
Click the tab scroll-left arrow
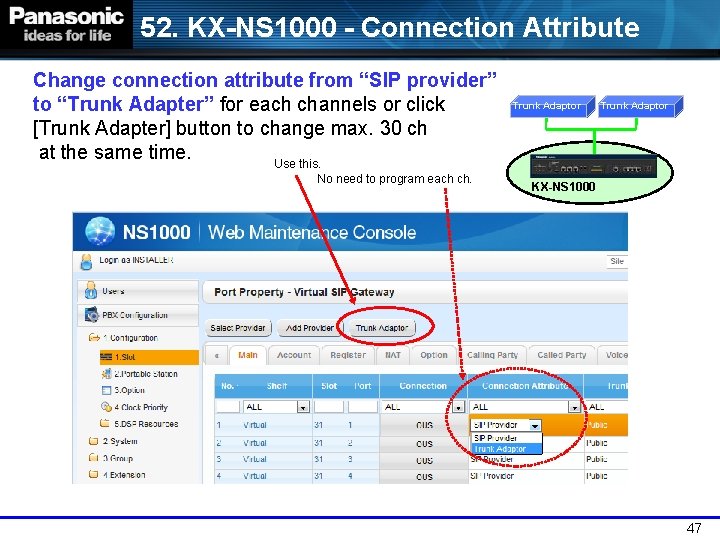216,355
